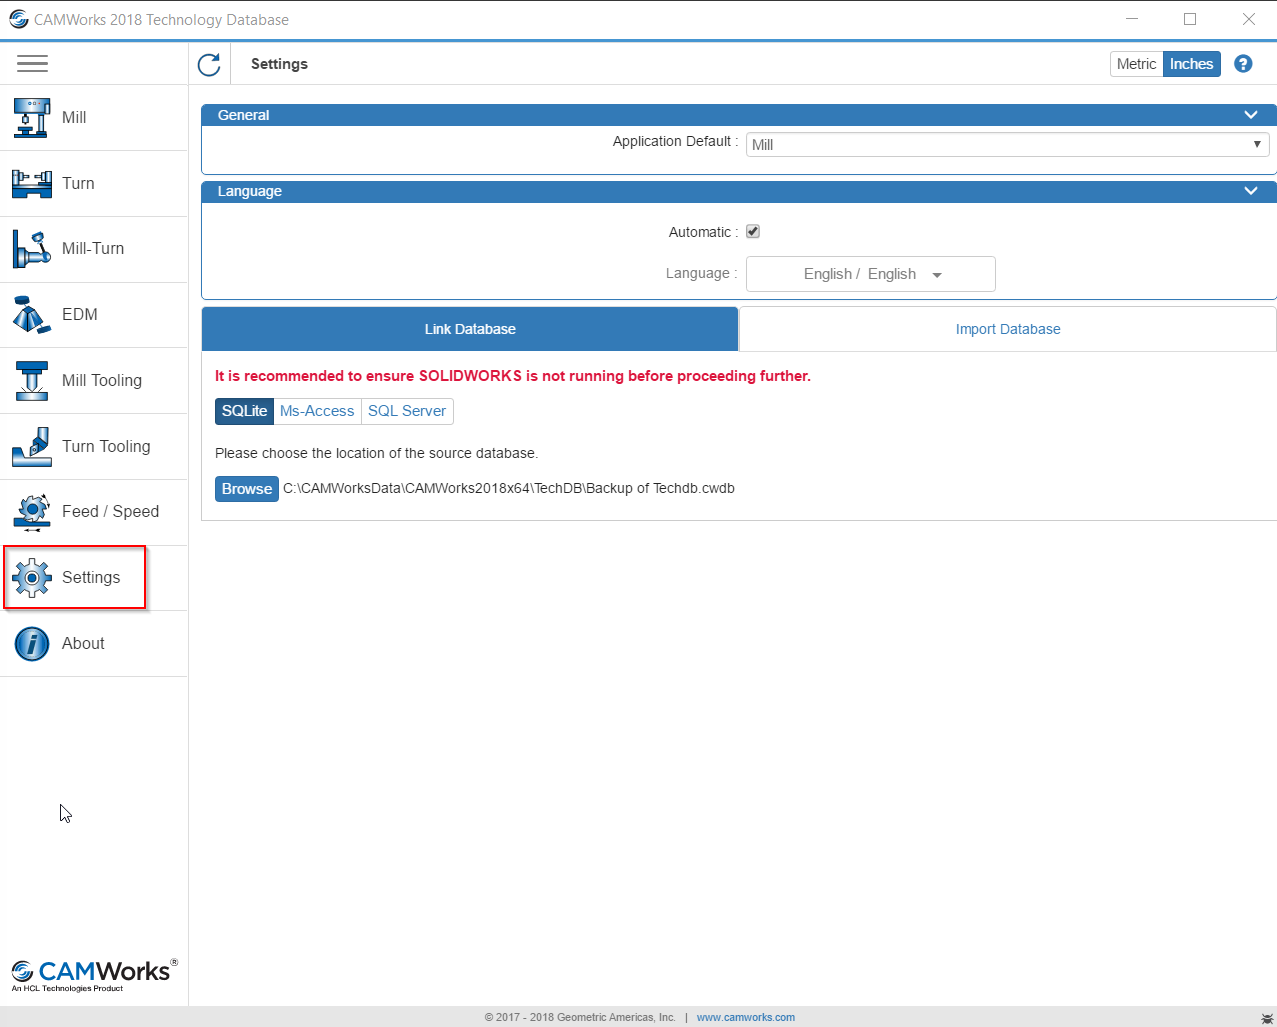Open the Mill section
1277x1027 pixels.
click(x=94, y=117)
